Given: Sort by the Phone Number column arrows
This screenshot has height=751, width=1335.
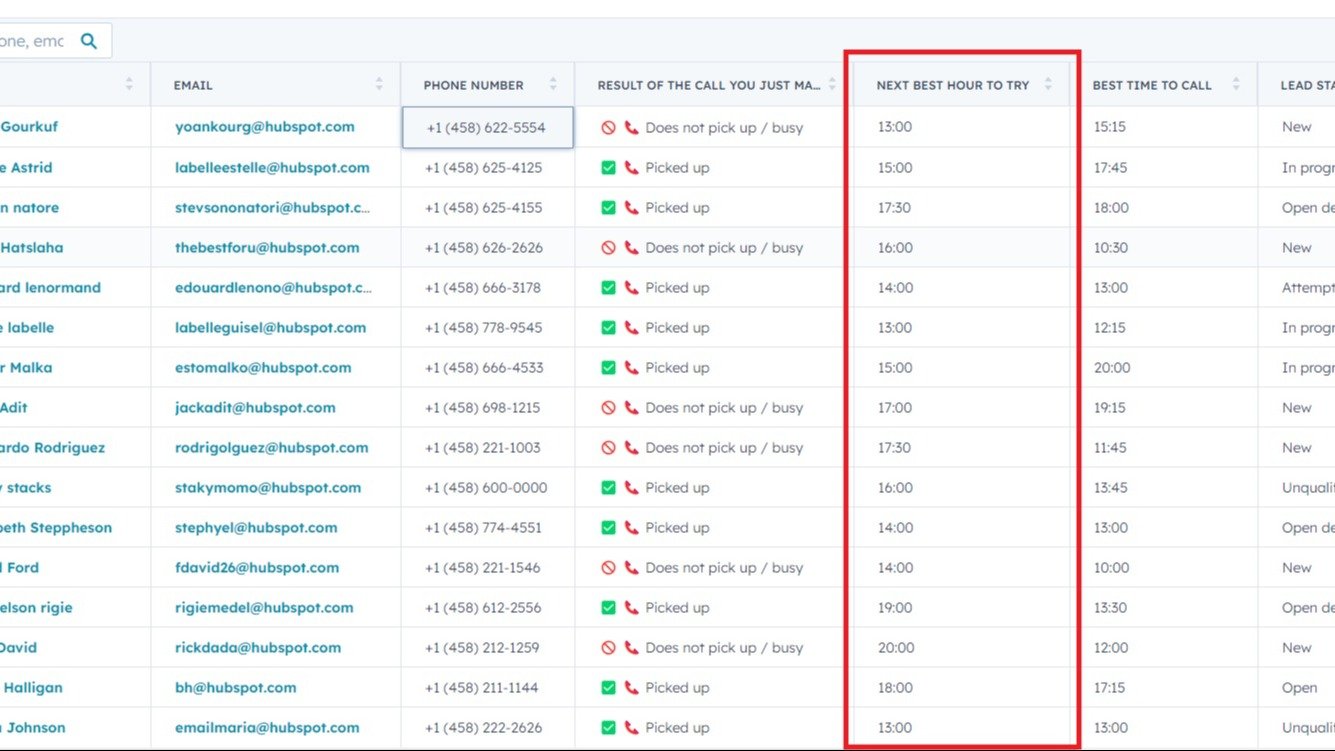Looking at the screenshot, I should [553, 85].
